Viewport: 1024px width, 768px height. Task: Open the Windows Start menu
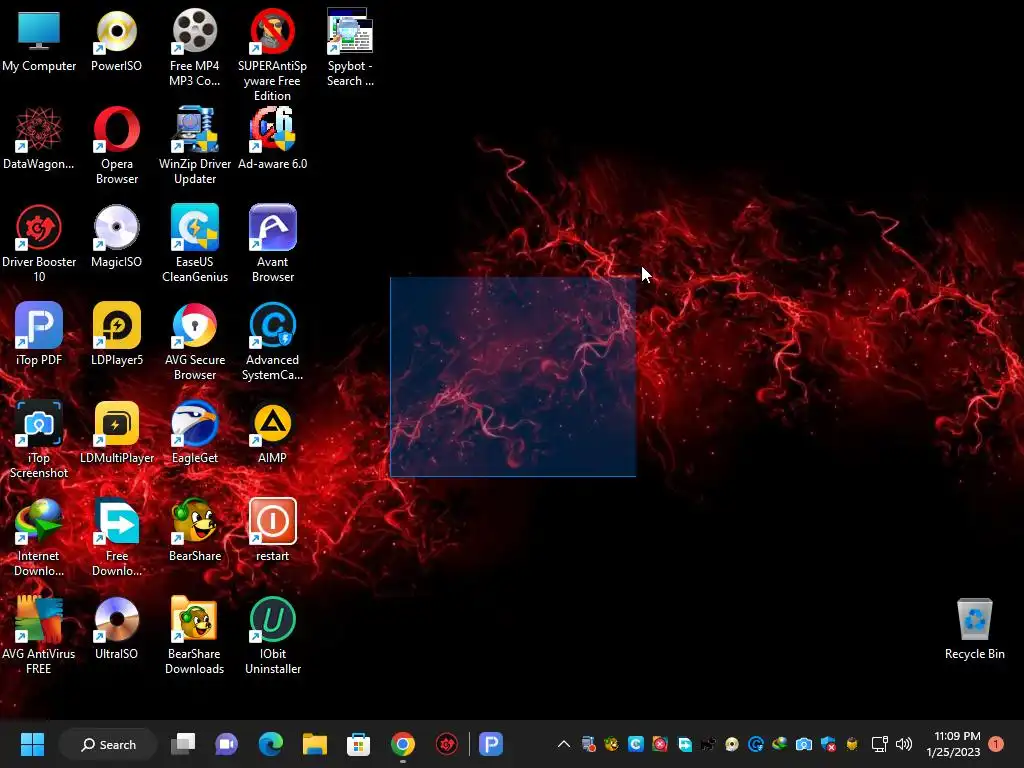click(32, 744)
